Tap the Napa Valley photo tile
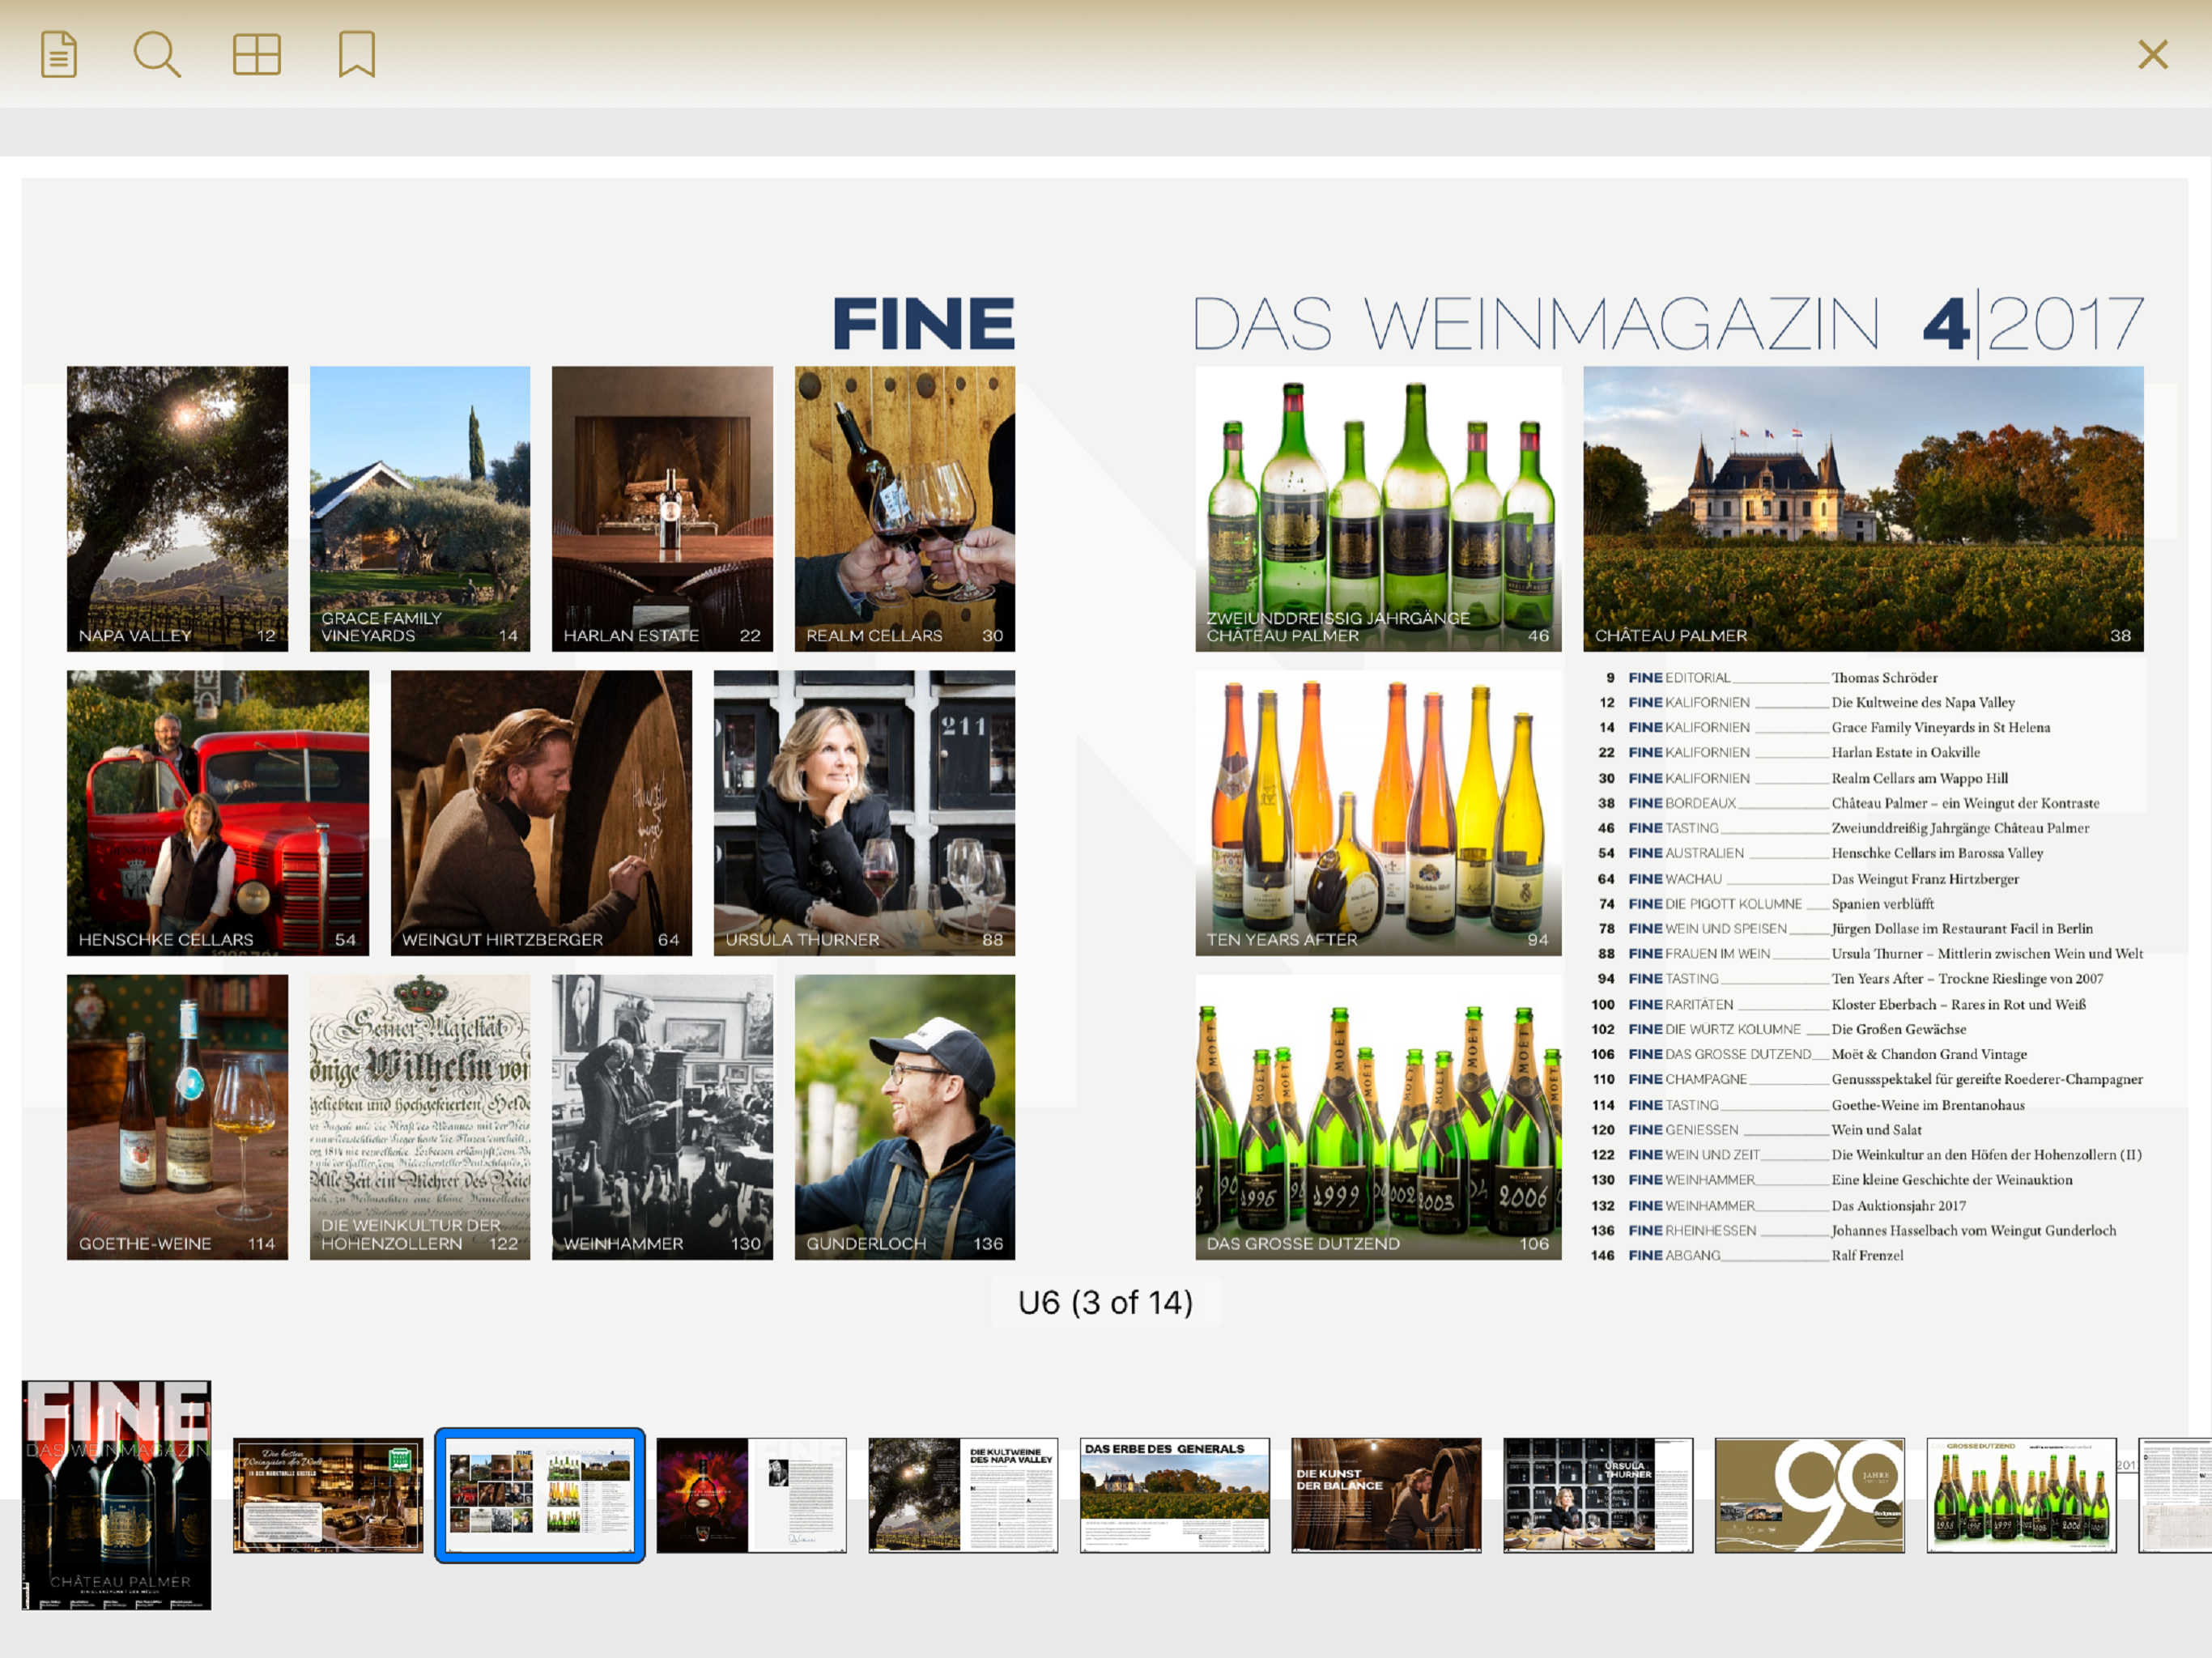 click(177, 509)
